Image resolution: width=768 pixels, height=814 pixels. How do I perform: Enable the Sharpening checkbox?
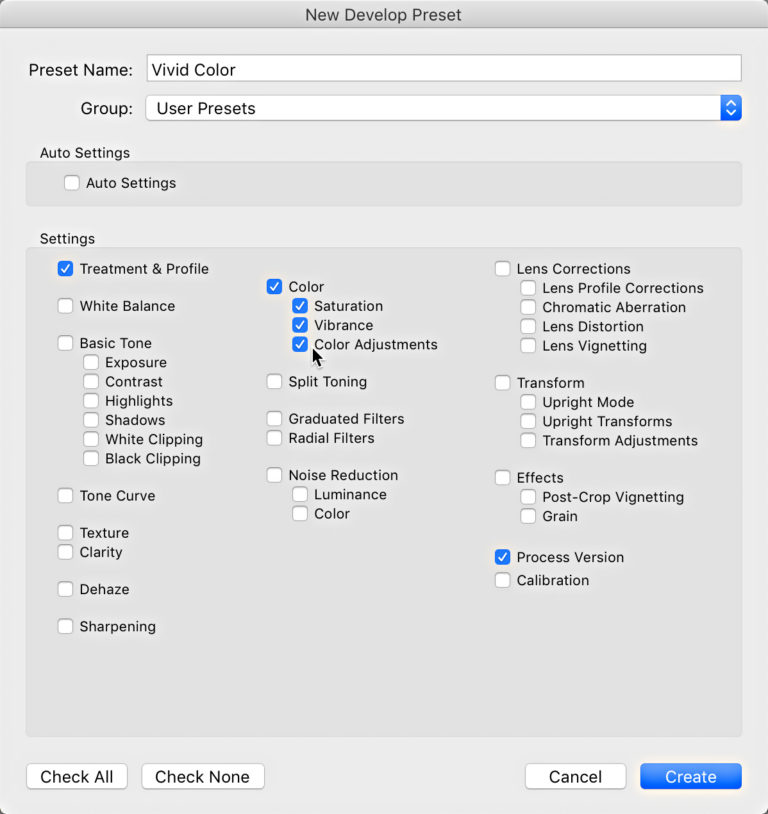pyautogui.click(x=65, y=626)
